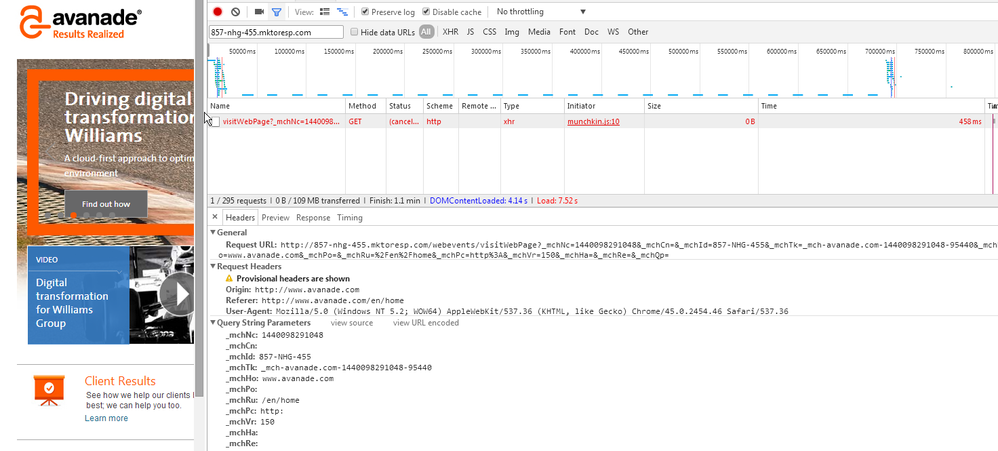Toggle capture screenshots camera icon

point(259,12)
